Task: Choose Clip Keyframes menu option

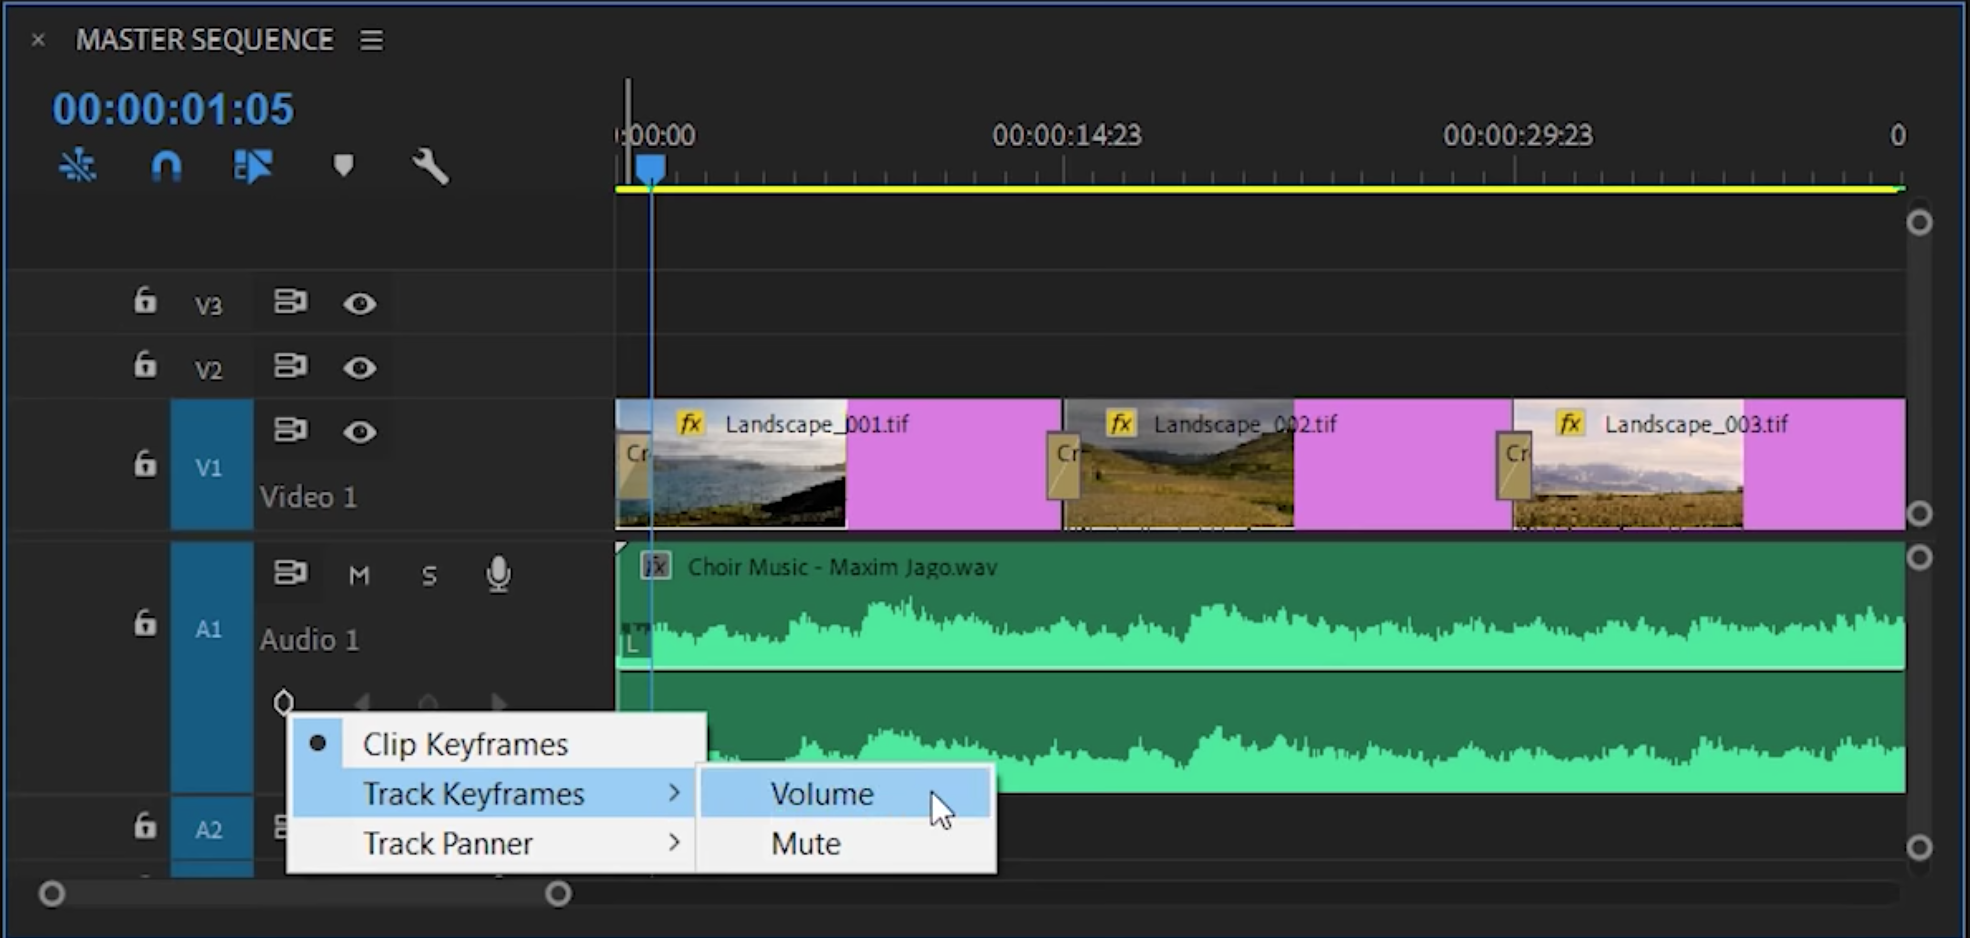Action: 495,744
